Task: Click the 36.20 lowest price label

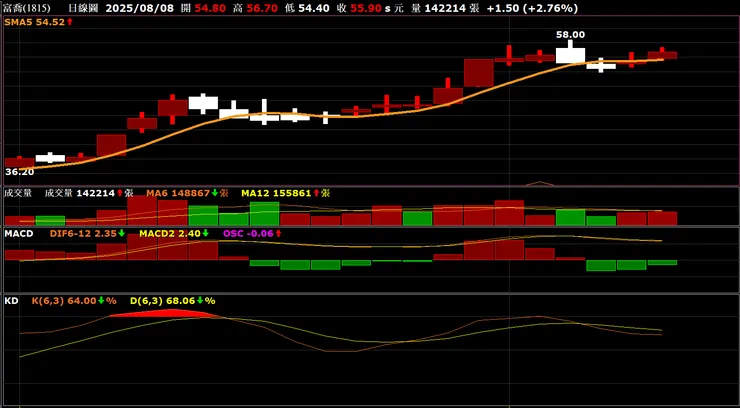Action: click(x=19, y=172)
